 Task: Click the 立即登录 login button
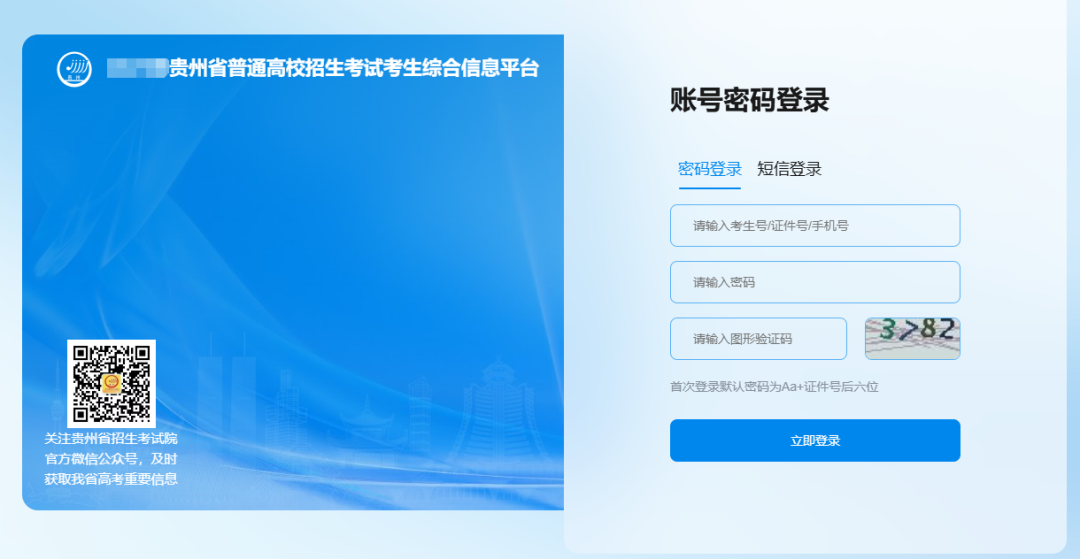[815, 441]
